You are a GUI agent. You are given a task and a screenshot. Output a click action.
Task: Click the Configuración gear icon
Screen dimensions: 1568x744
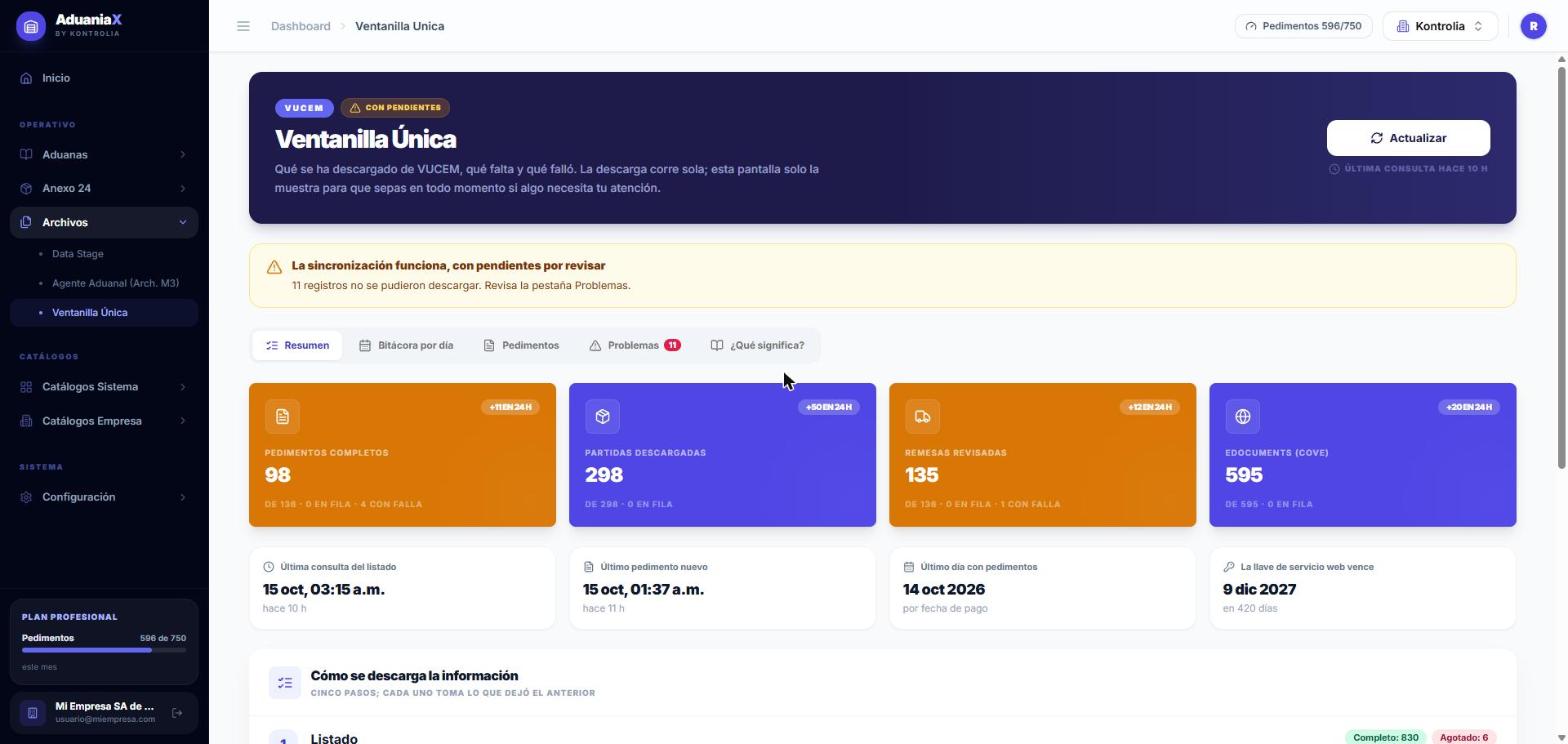pyautogui.click(x=27, y=497)
